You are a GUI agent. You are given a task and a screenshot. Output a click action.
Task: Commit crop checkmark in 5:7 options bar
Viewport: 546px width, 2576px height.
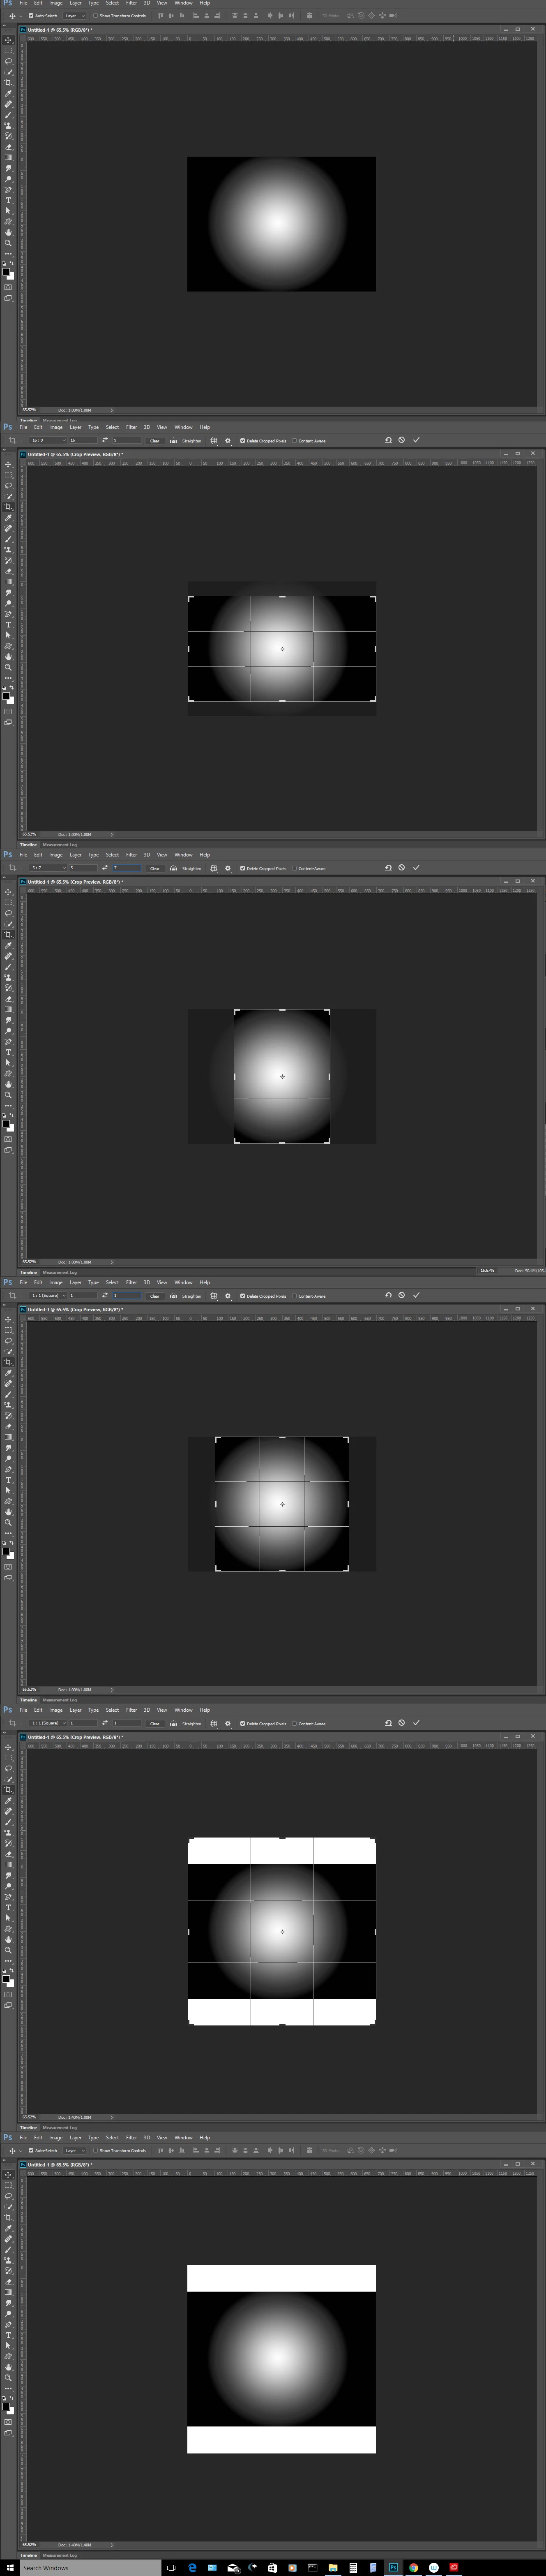tap(416, 867)
